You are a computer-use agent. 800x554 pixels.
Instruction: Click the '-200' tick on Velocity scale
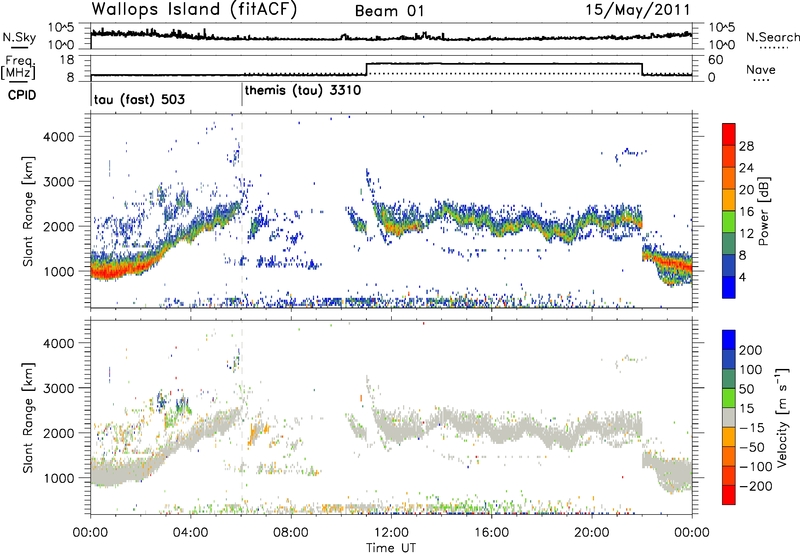756,486
